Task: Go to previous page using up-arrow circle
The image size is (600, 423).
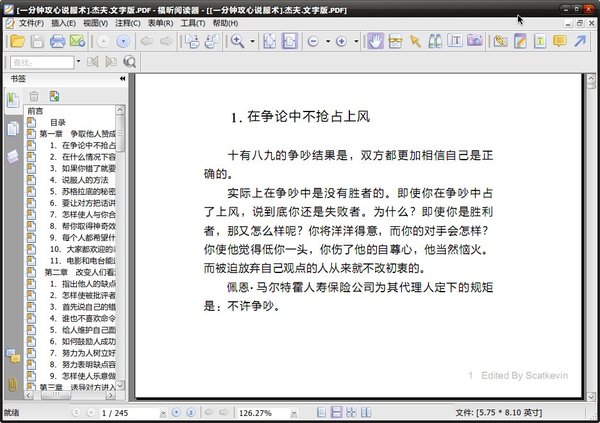Action: point(103,41)
